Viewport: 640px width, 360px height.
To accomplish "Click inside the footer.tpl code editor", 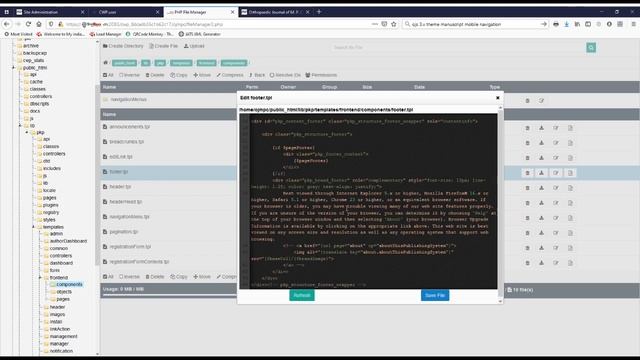I will click(368, 201).
